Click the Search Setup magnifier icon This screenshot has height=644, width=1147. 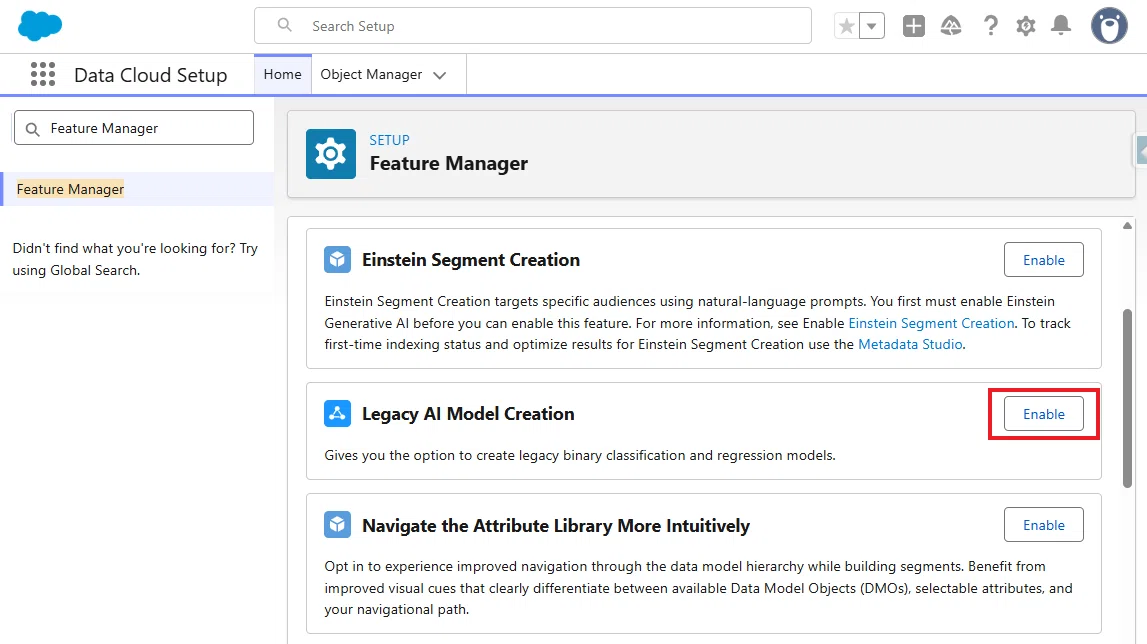[285, 26]
